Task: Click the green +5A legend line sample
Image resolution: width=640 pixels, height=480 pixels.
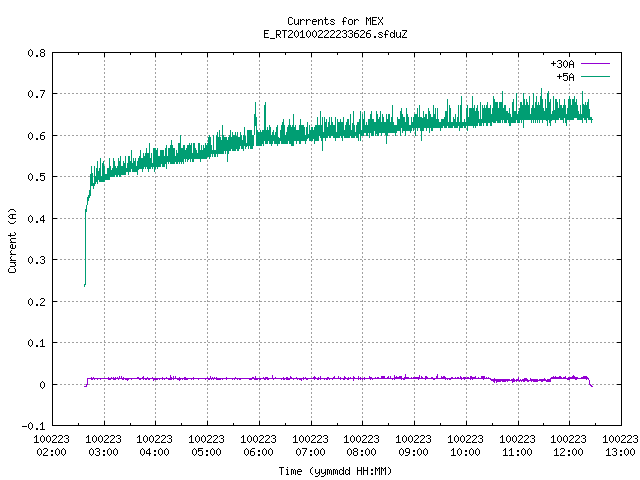Action: point(595,76)
